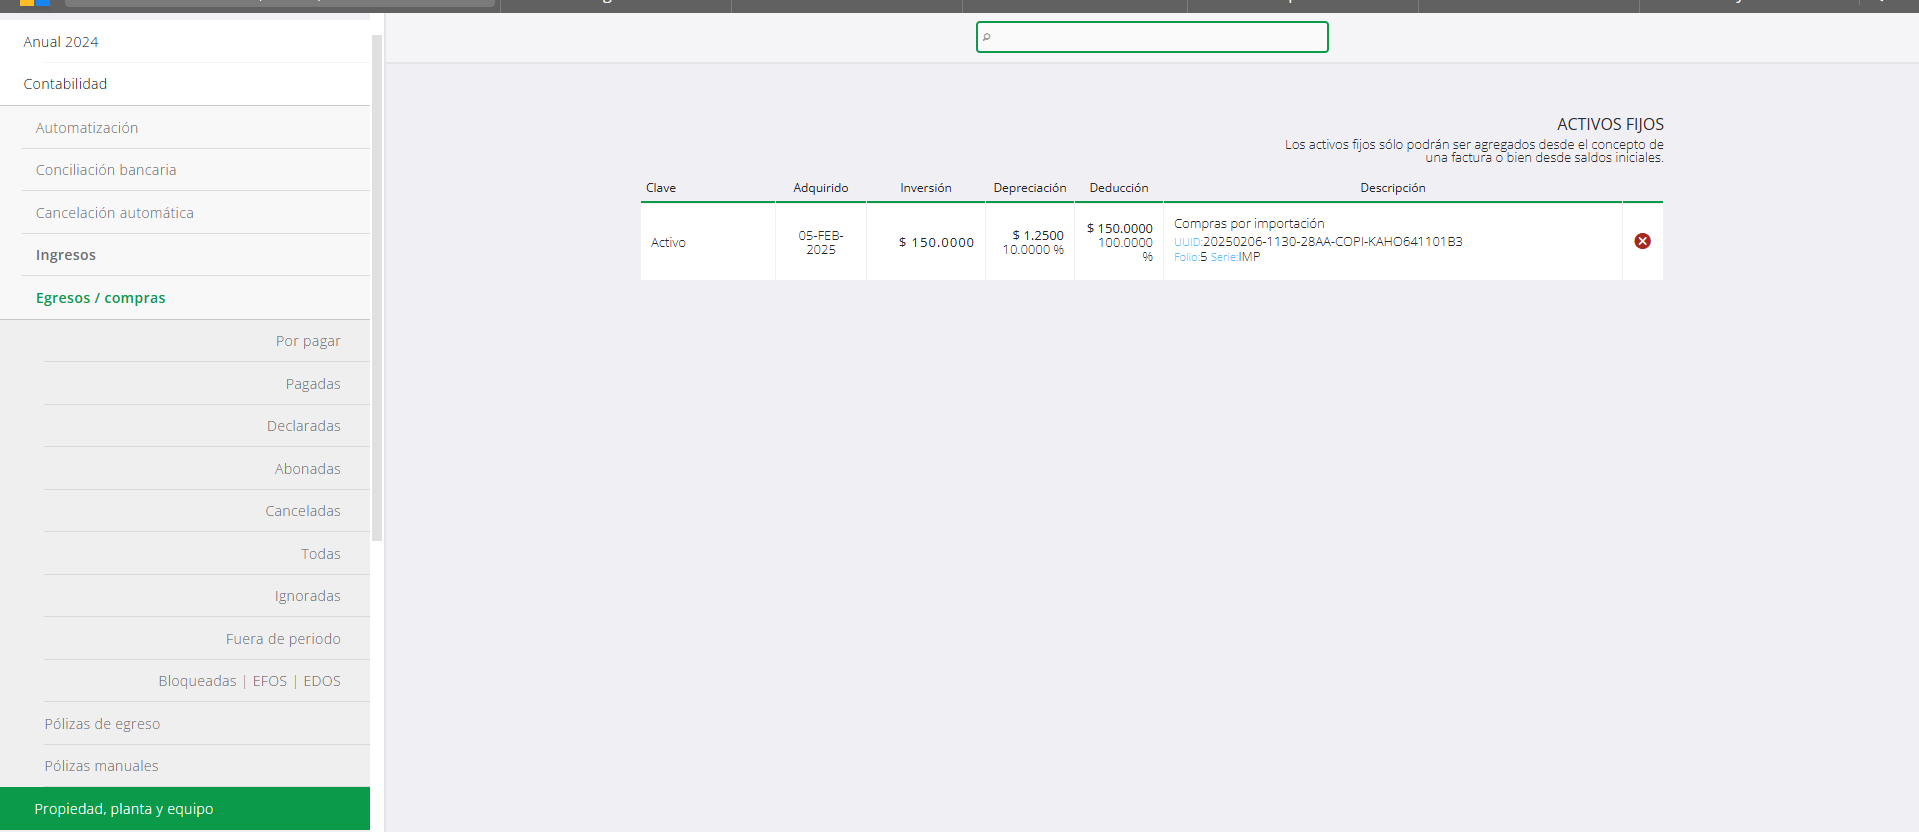Open Fuera de periodo list
The height and width of the screenshot is (832, 1919).
click(x=283, y=639)
